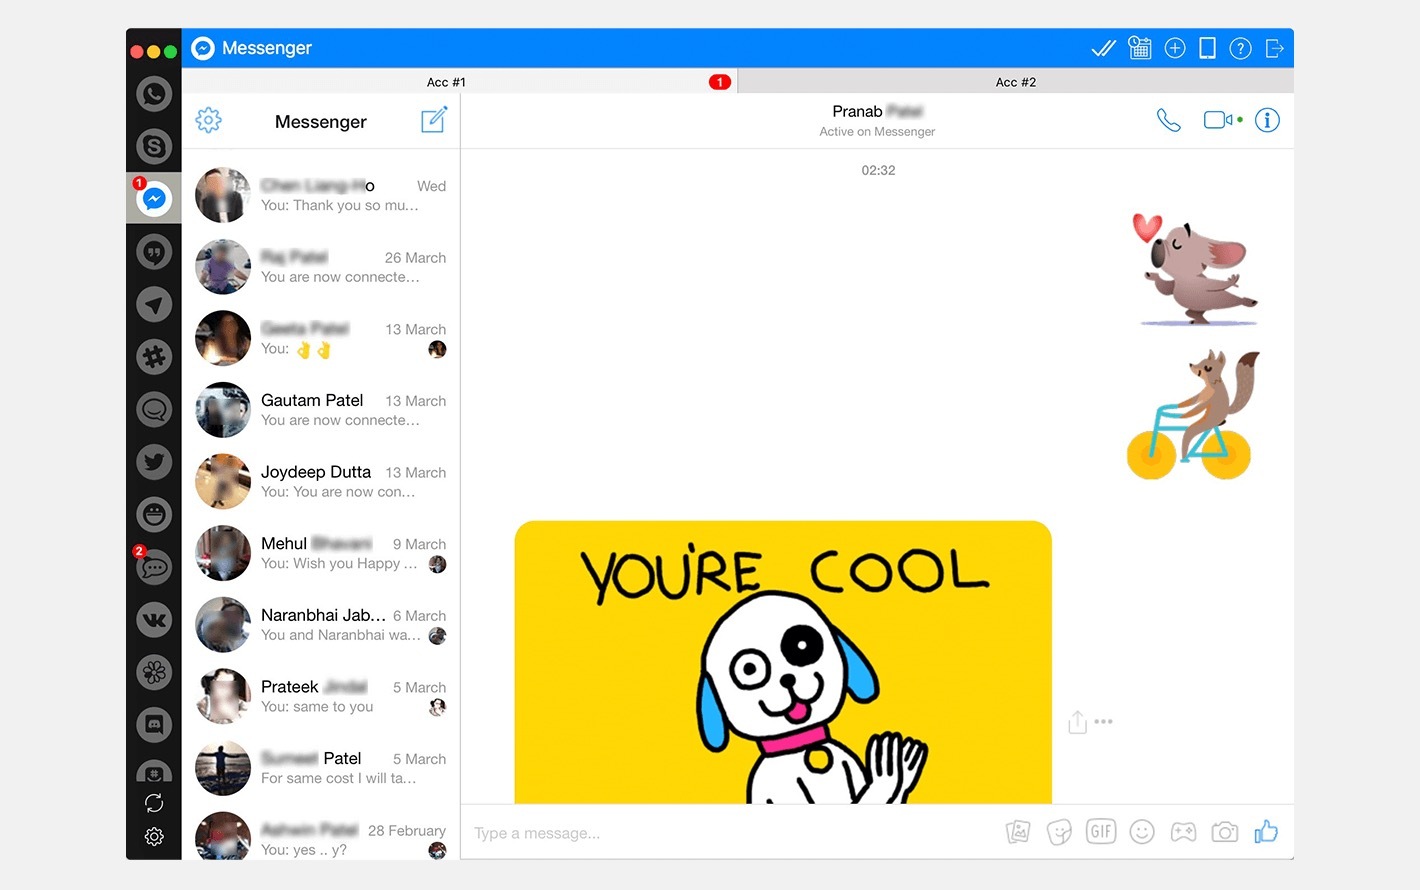The width and height of the screenshot is (1420, 890).
Task: Open Joydeep Dutta chat
Action: [321, 482]
